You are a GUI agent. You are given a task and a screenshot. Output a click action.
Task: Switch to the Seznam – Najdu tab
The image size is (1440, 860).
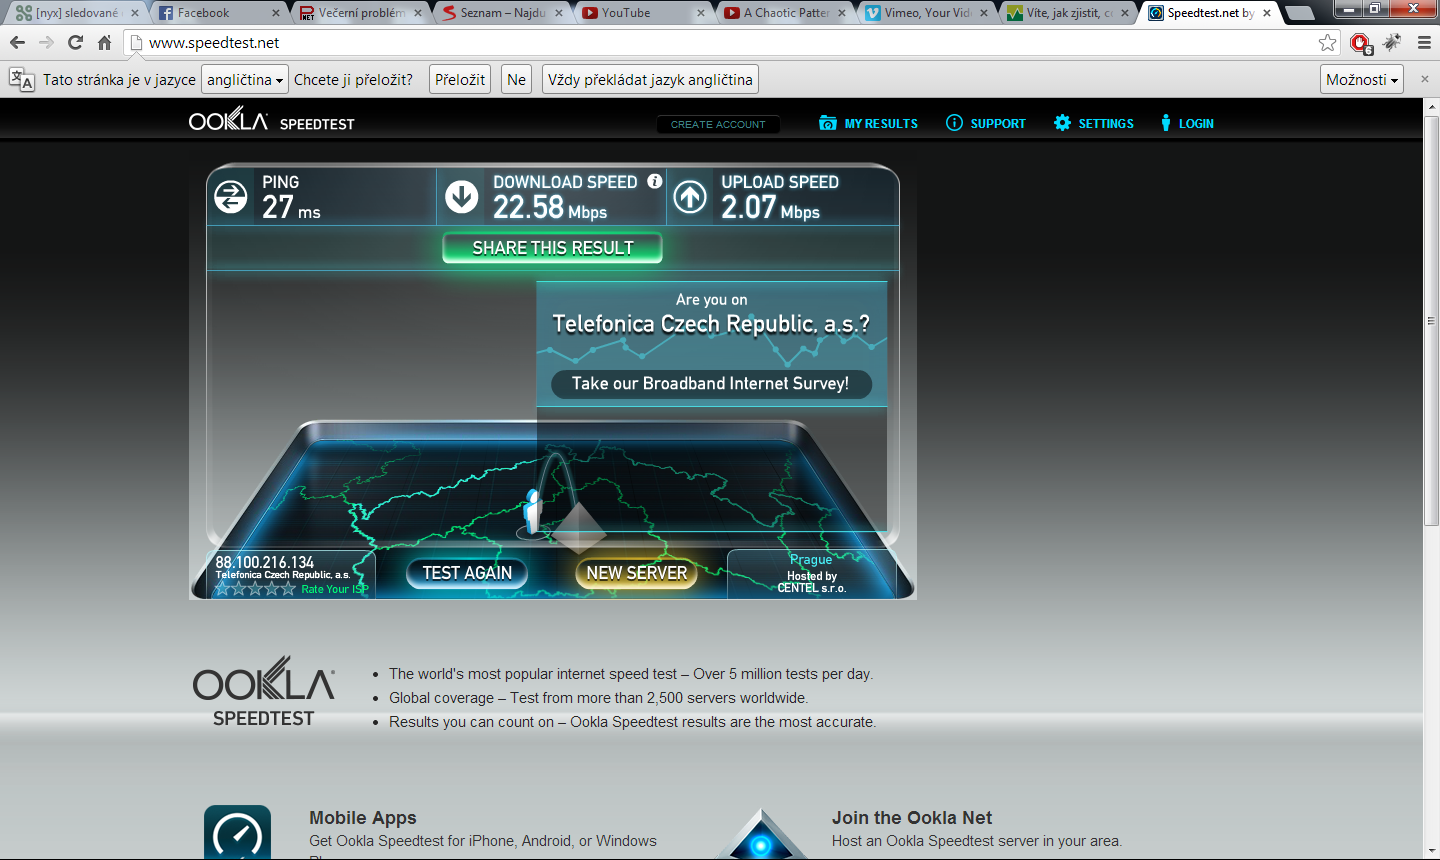tap(503, 13)
